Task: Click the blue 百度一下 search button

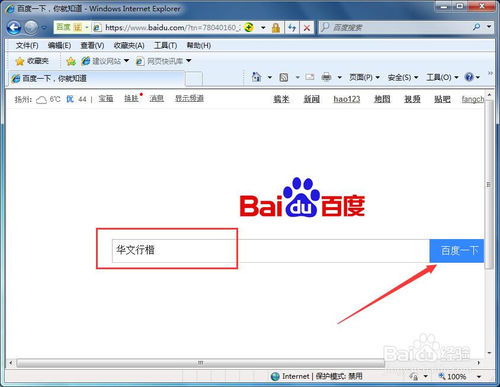Action: pos(457,251)
